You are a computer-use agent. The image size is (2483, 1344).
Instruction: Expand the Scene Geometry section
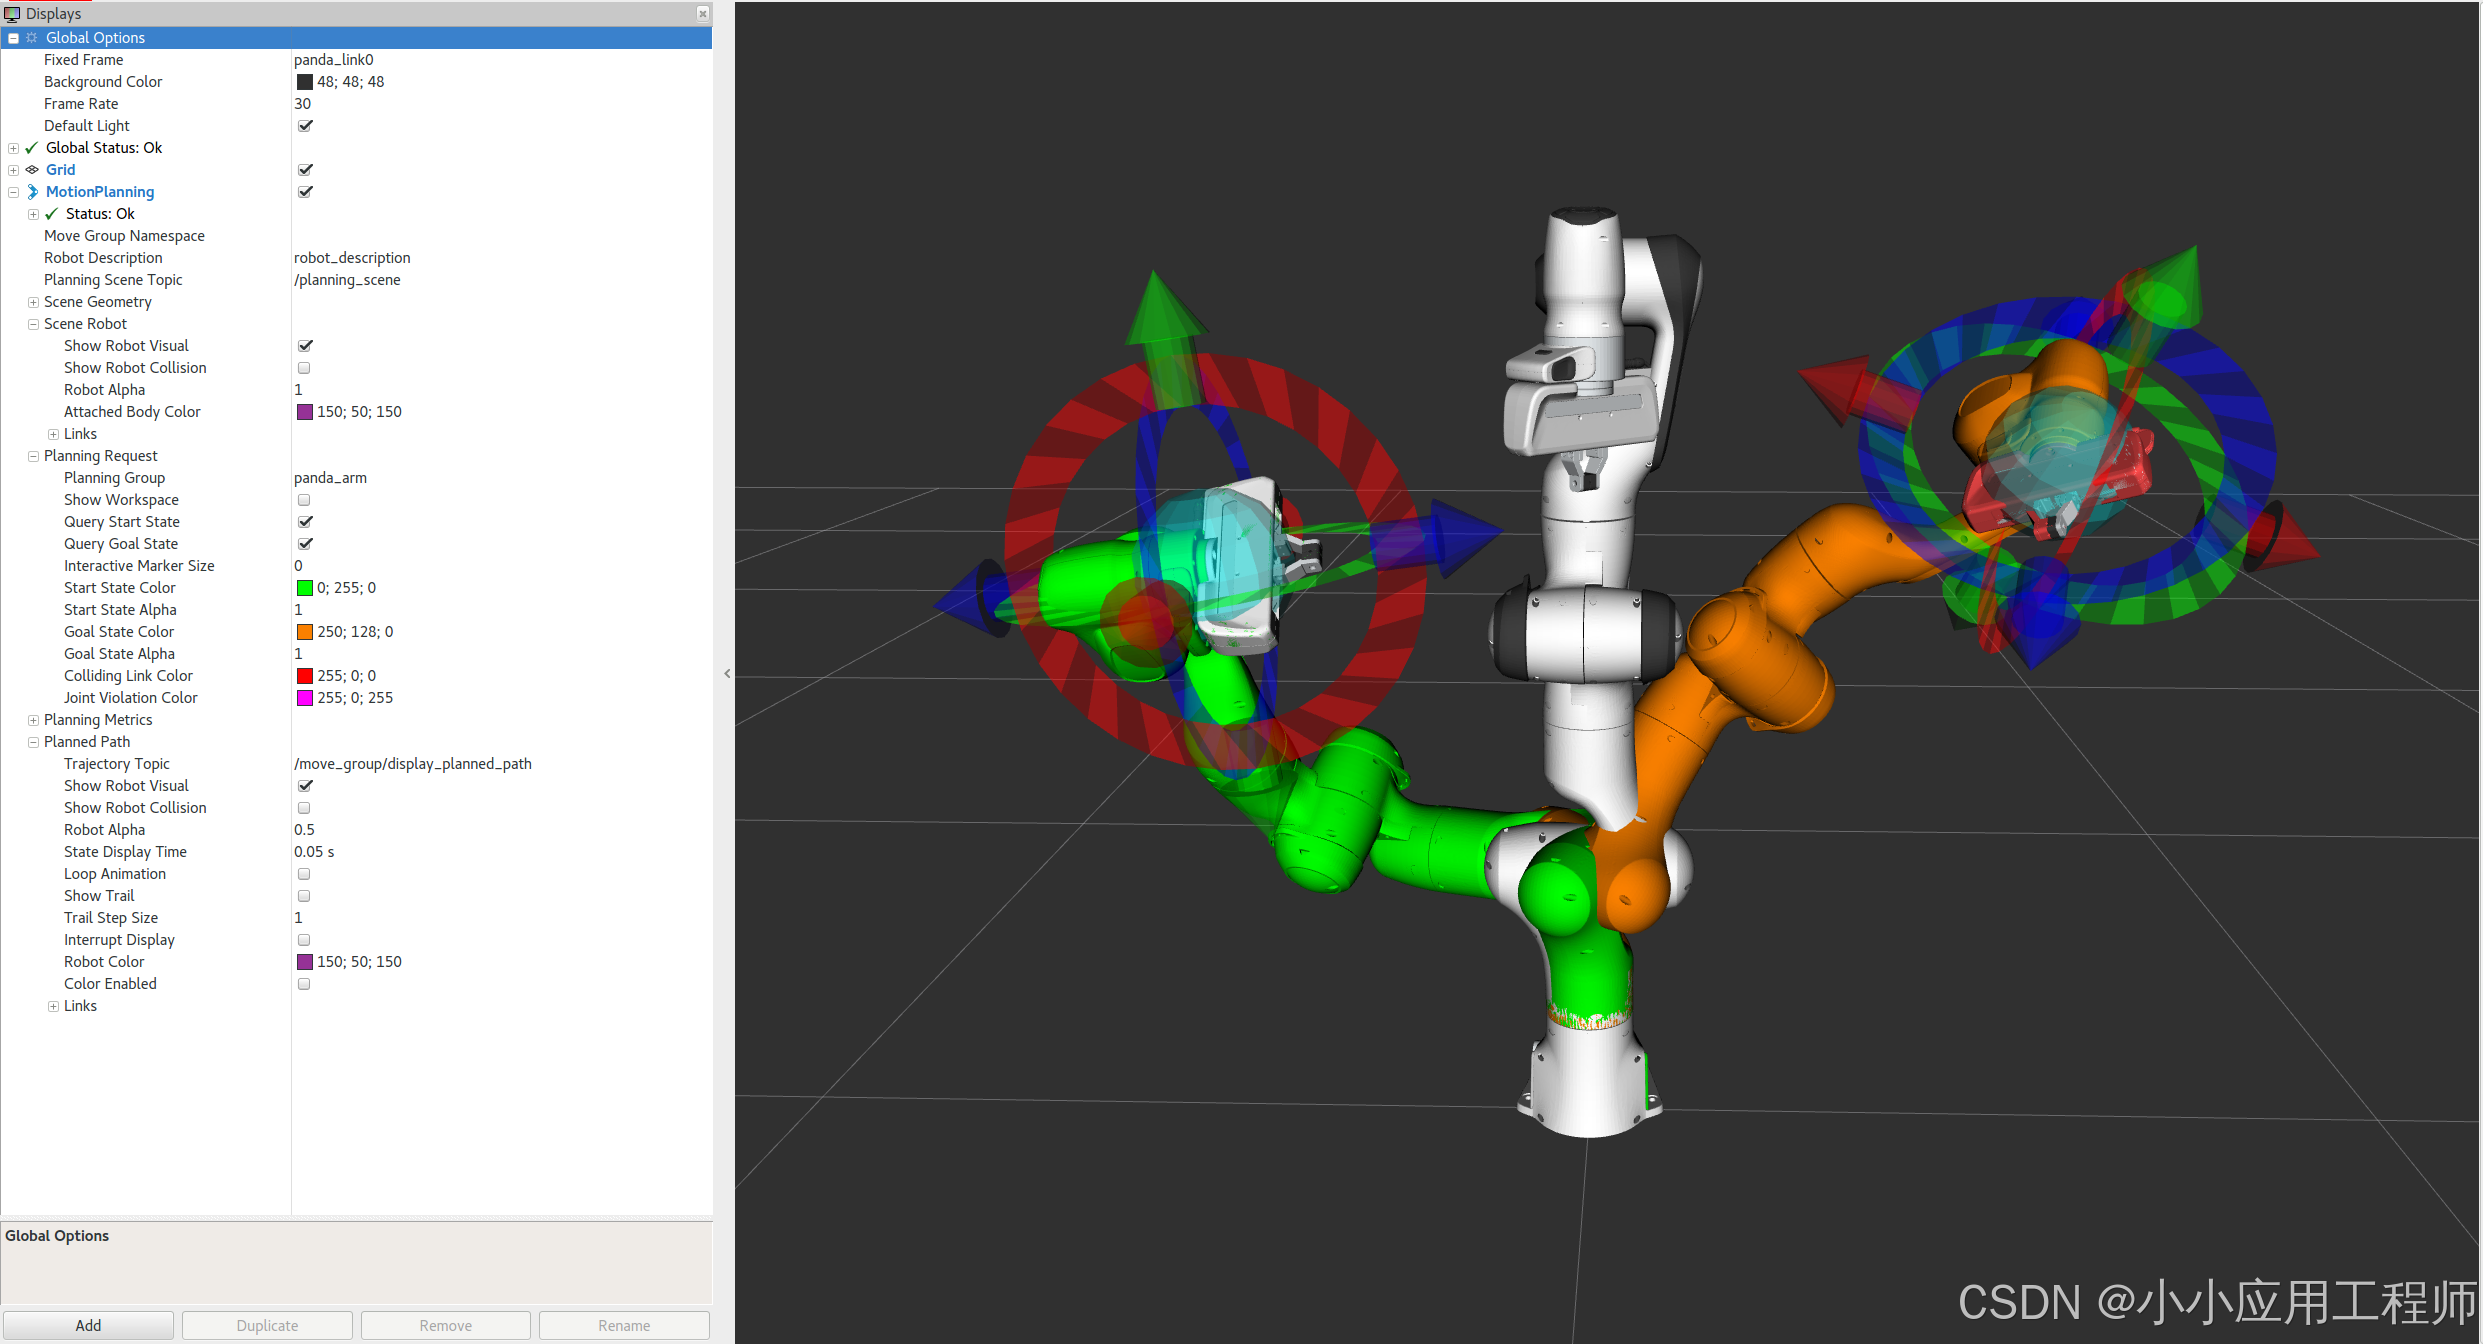pos(33,302)
